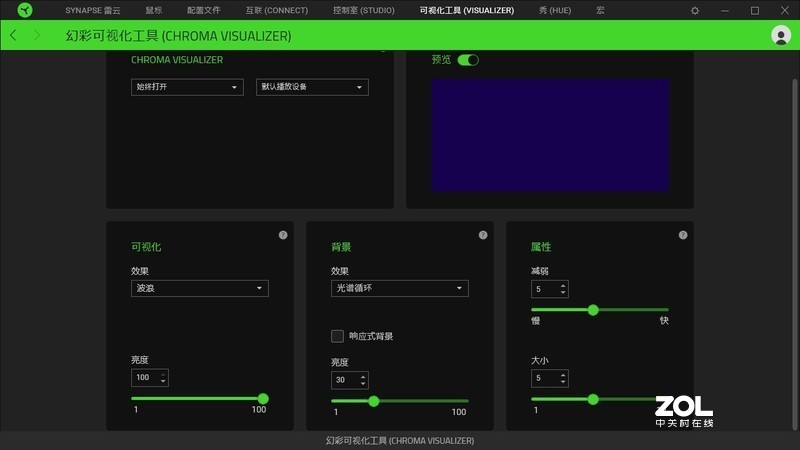Go forward with the right arrow

point(37,35)
